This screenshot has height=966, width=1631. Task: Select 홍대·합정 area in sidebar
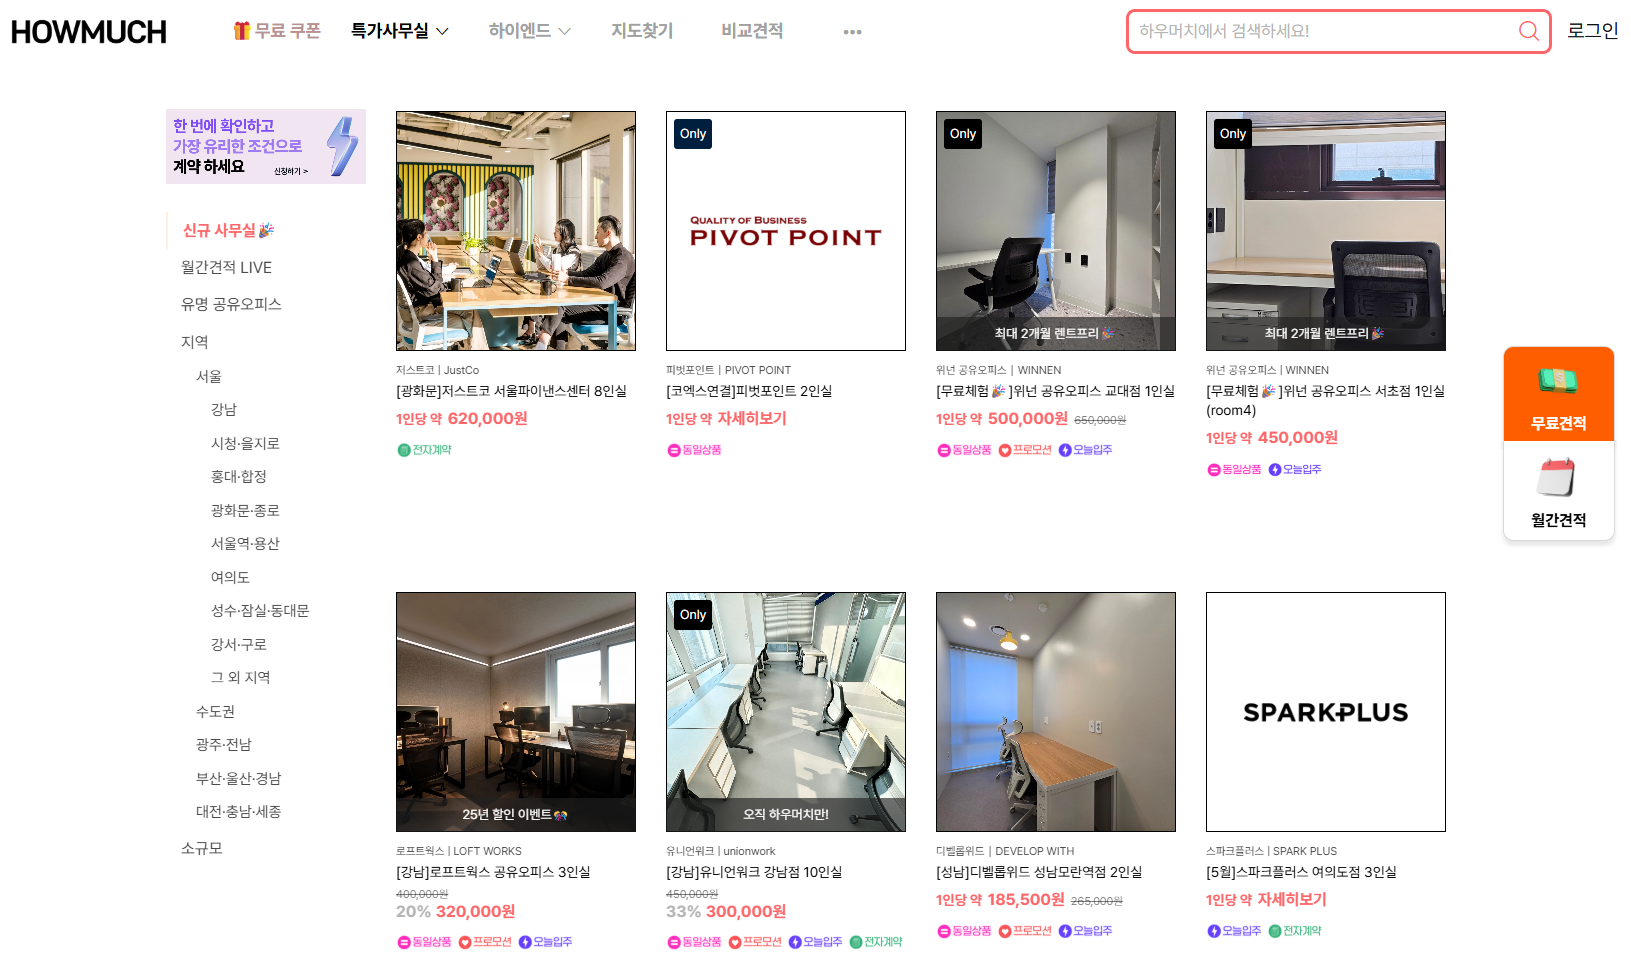click(x=239, y=476)
